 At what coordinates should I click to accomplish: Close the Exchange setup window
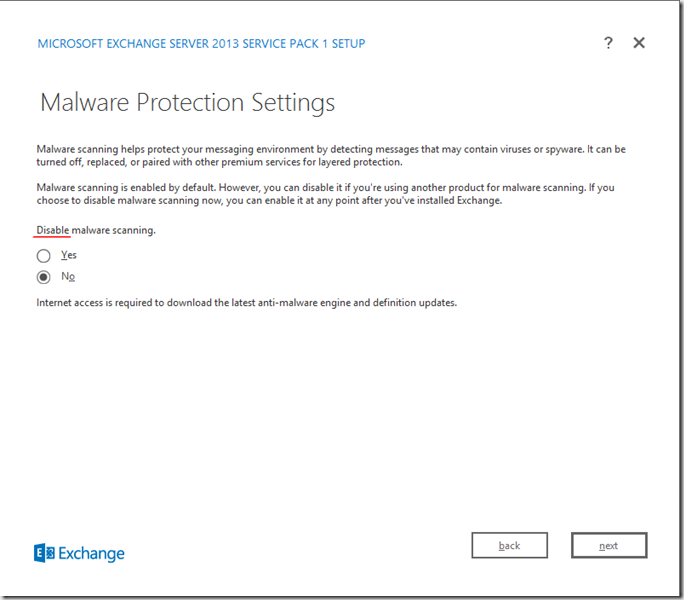(639, 43)
